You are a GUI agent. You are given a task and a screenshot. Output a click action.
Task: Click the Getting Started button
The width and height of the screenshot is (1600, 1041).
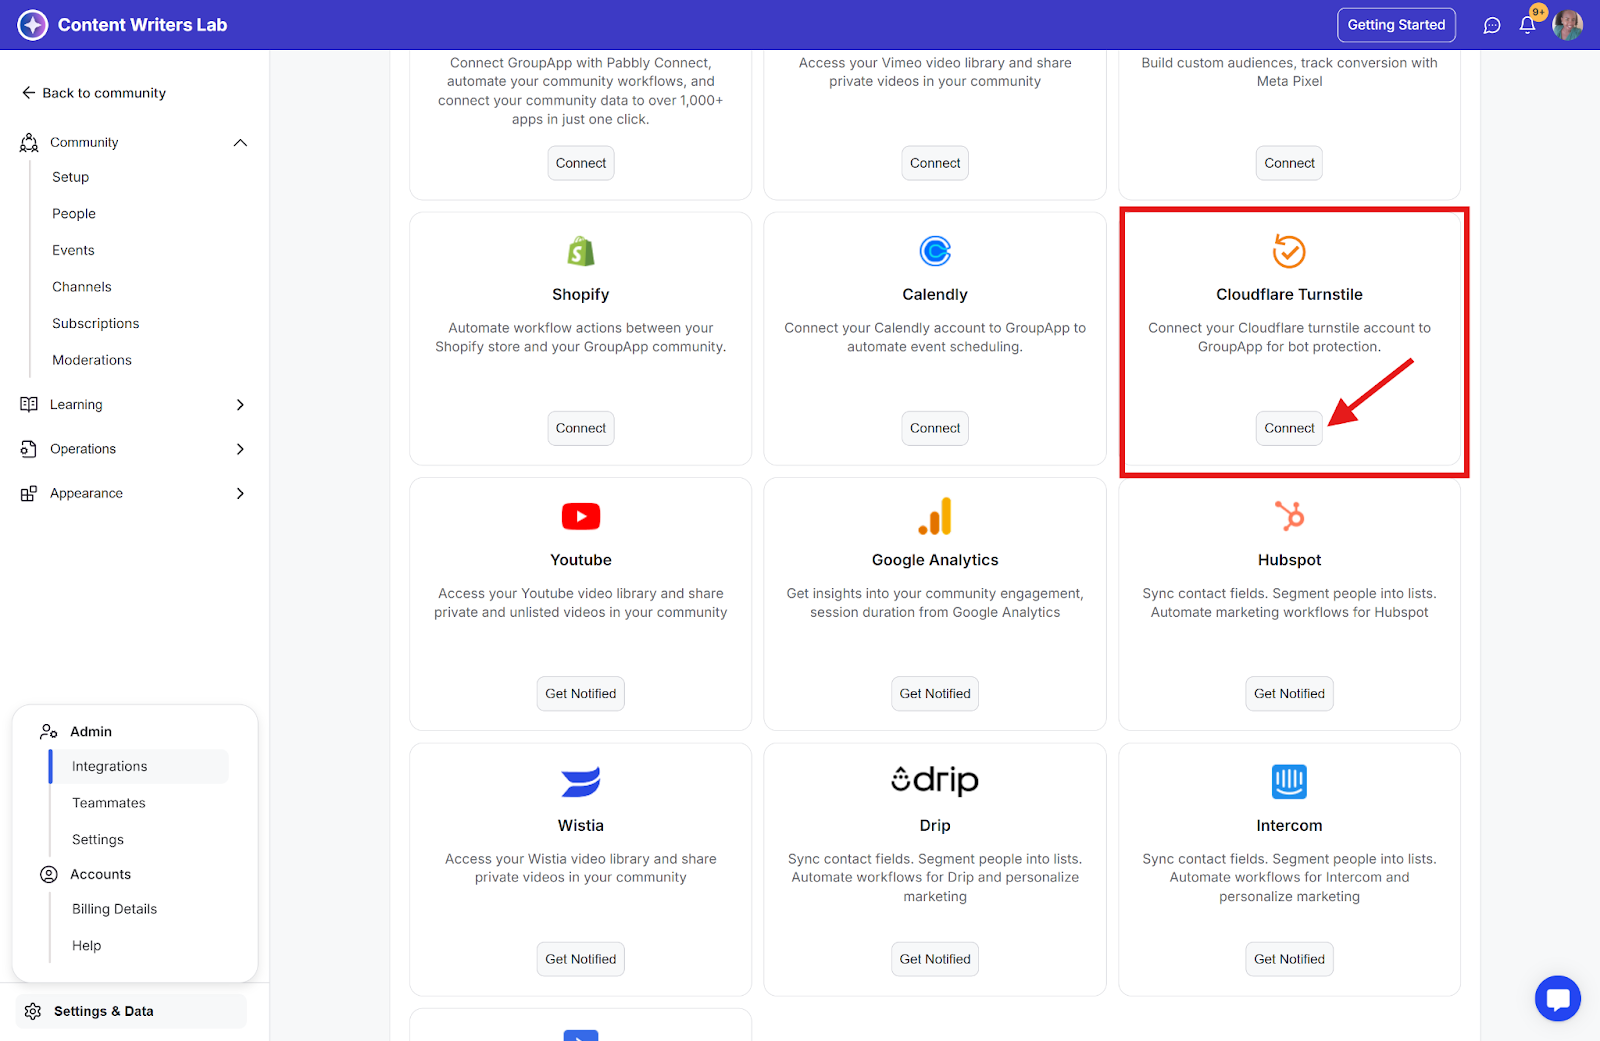pos(1396,25)
